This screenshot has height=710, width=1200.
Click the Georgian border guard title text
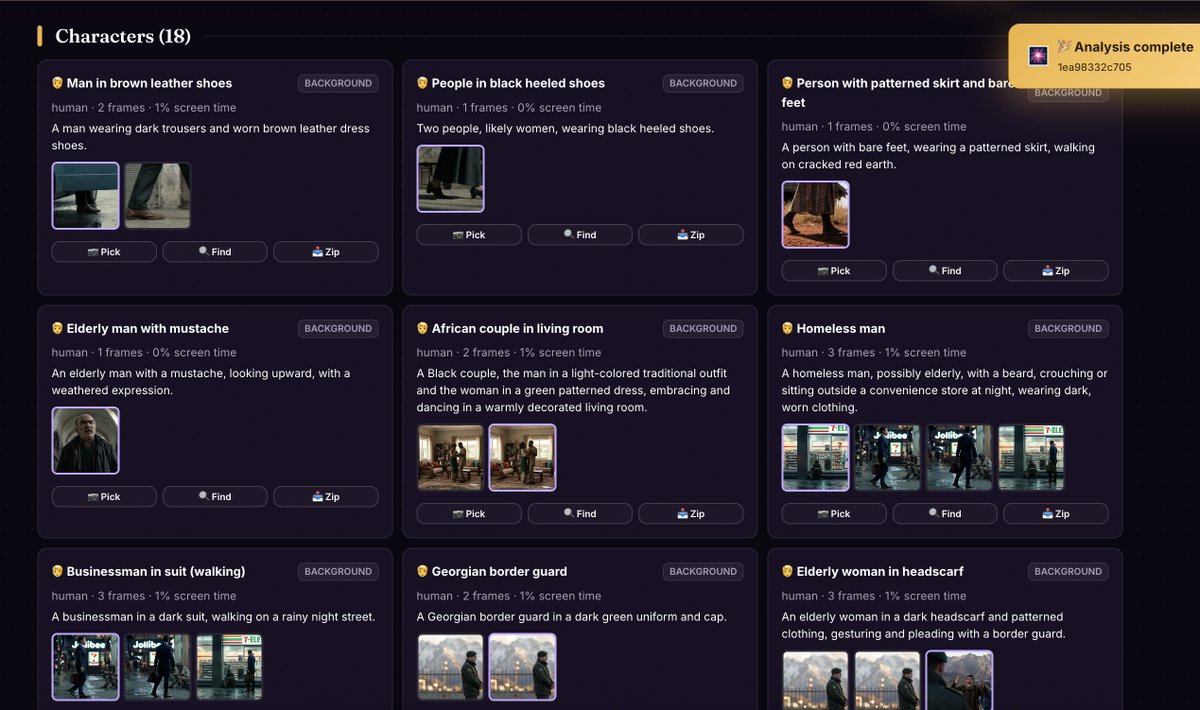point(499,571)
